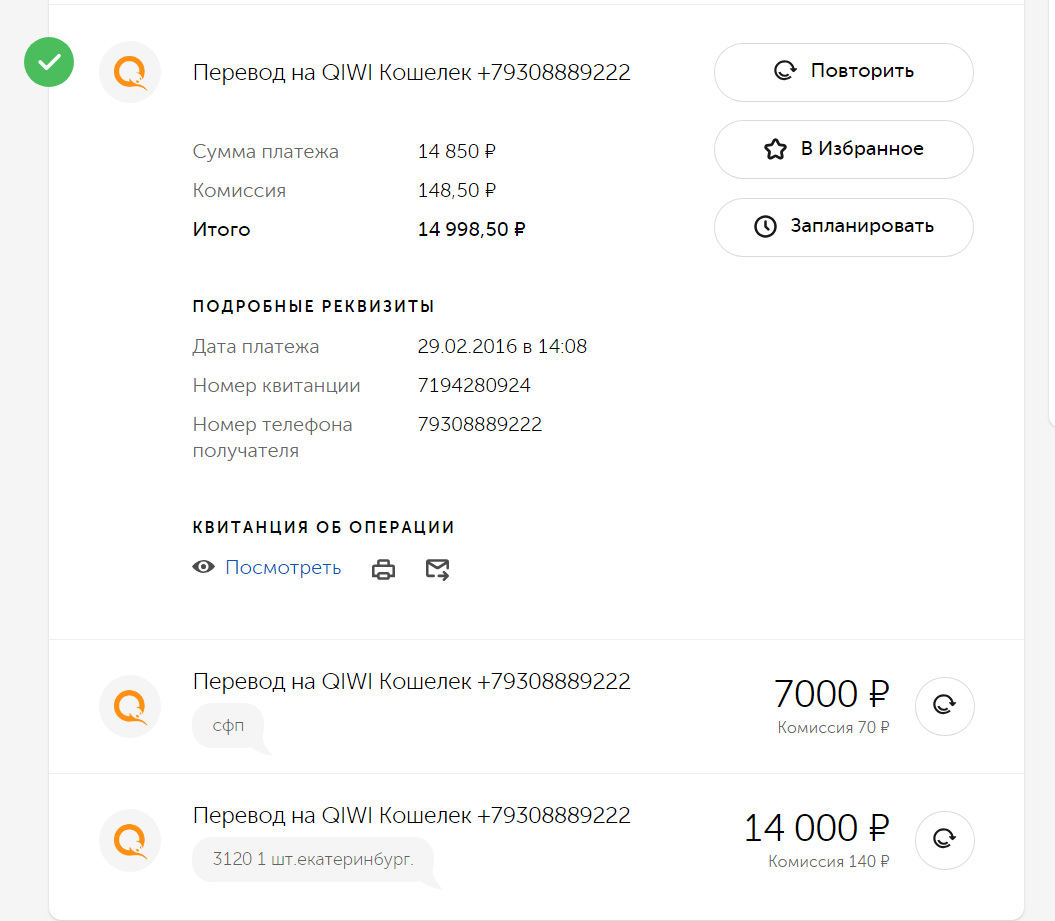Expand the 7000 ₽ transfer row title
Image resolution: width=1055 pixels, height=921 pixels.
pyautogui.click(x=411, y=681)
